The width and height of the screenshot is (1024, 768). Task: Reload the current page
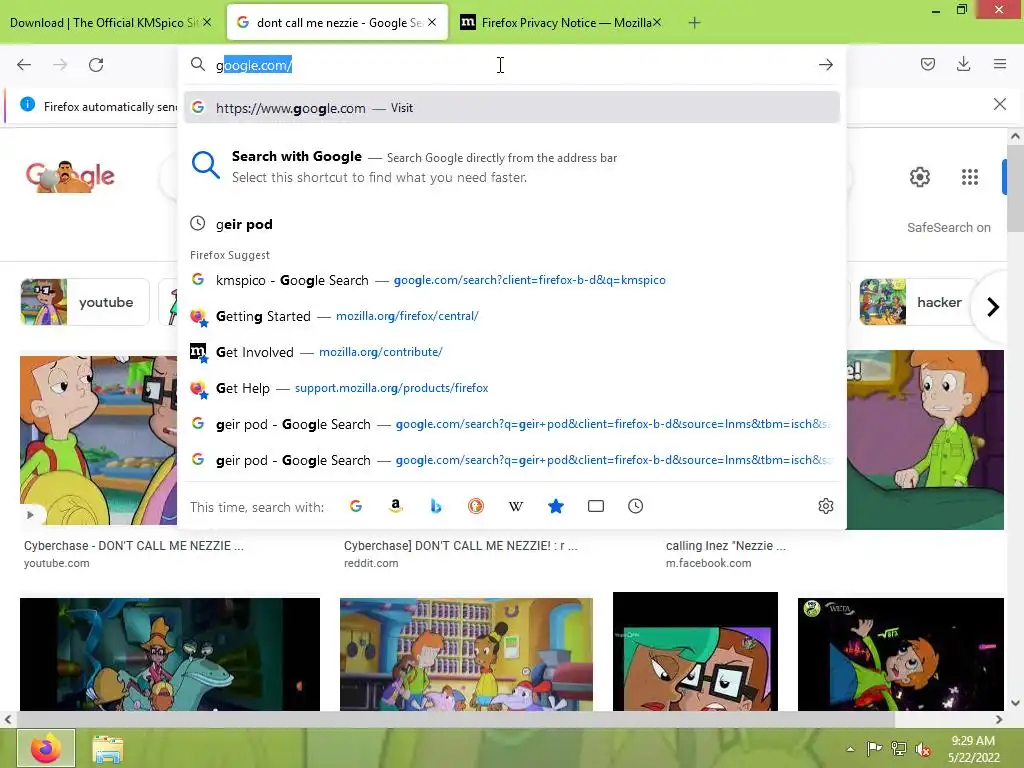coord(96,65)
